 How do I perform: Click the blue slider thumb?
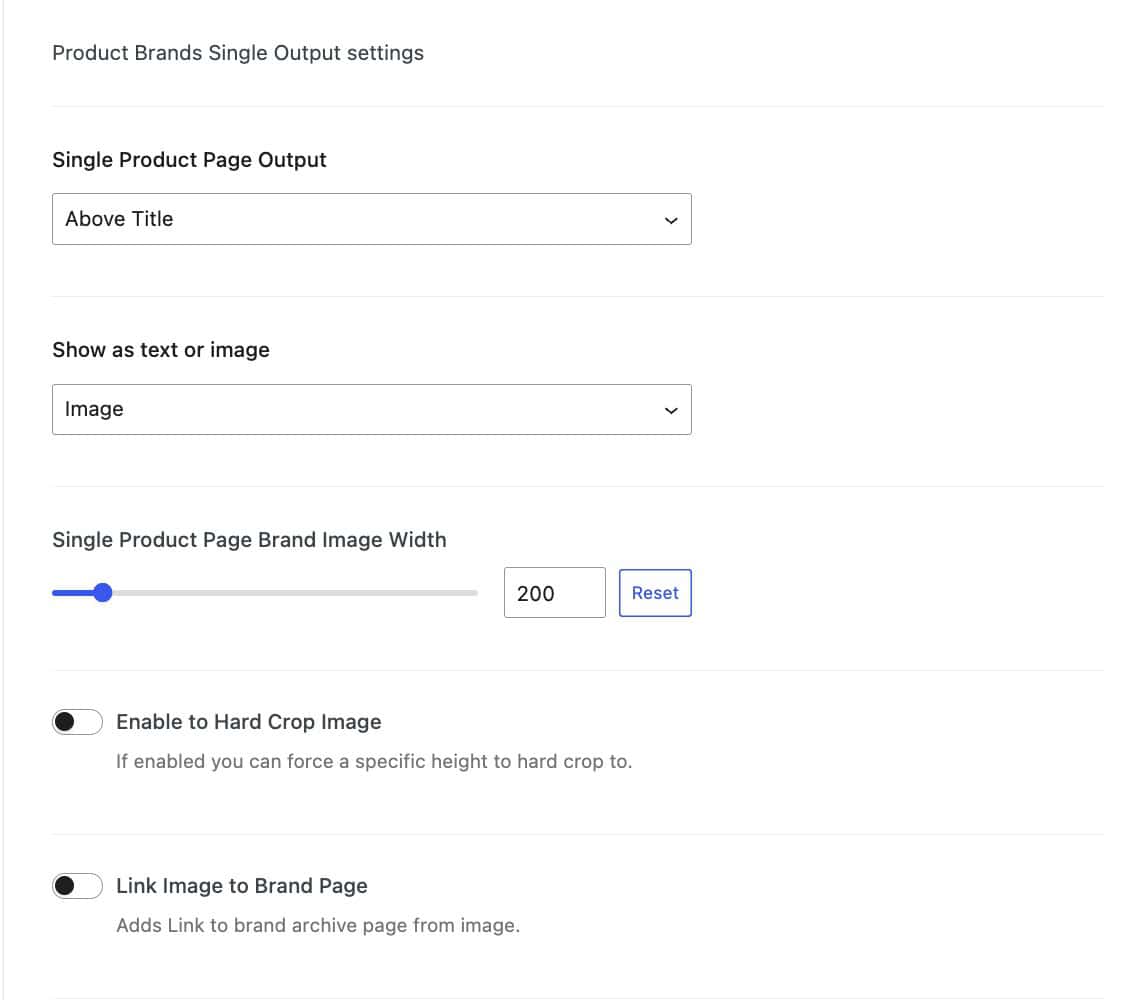point(103,592)
